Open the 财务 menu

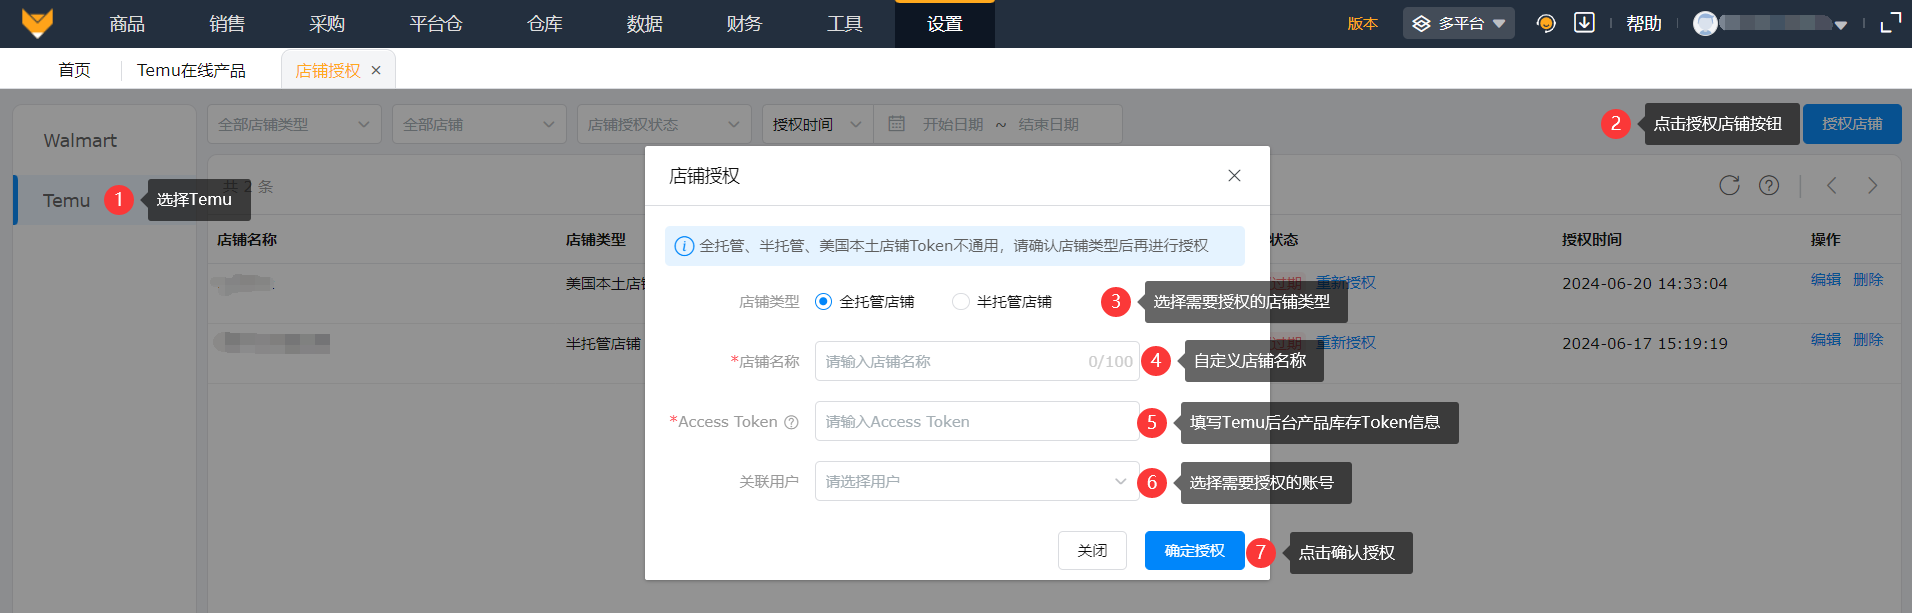click(x=745, y=24)
